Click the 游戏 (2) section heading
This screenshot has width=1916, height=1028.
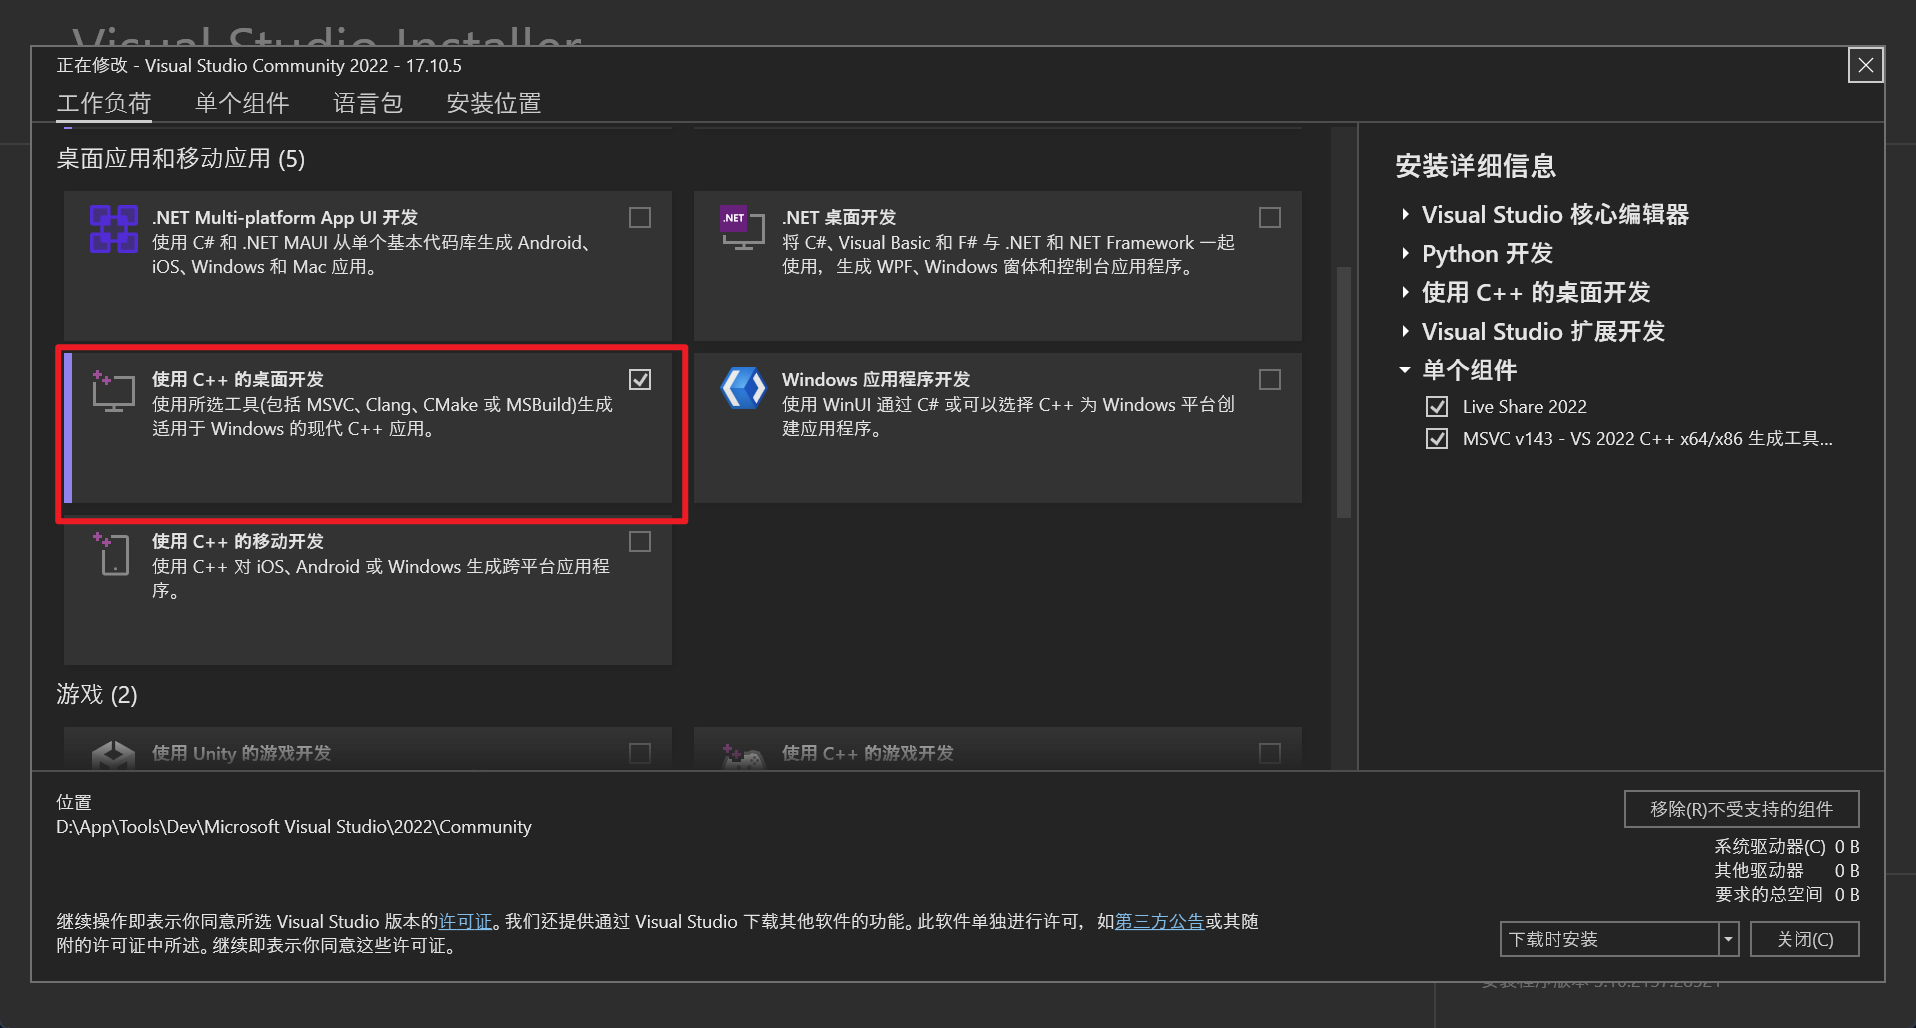pyautogui.click(x=97, y=695)
